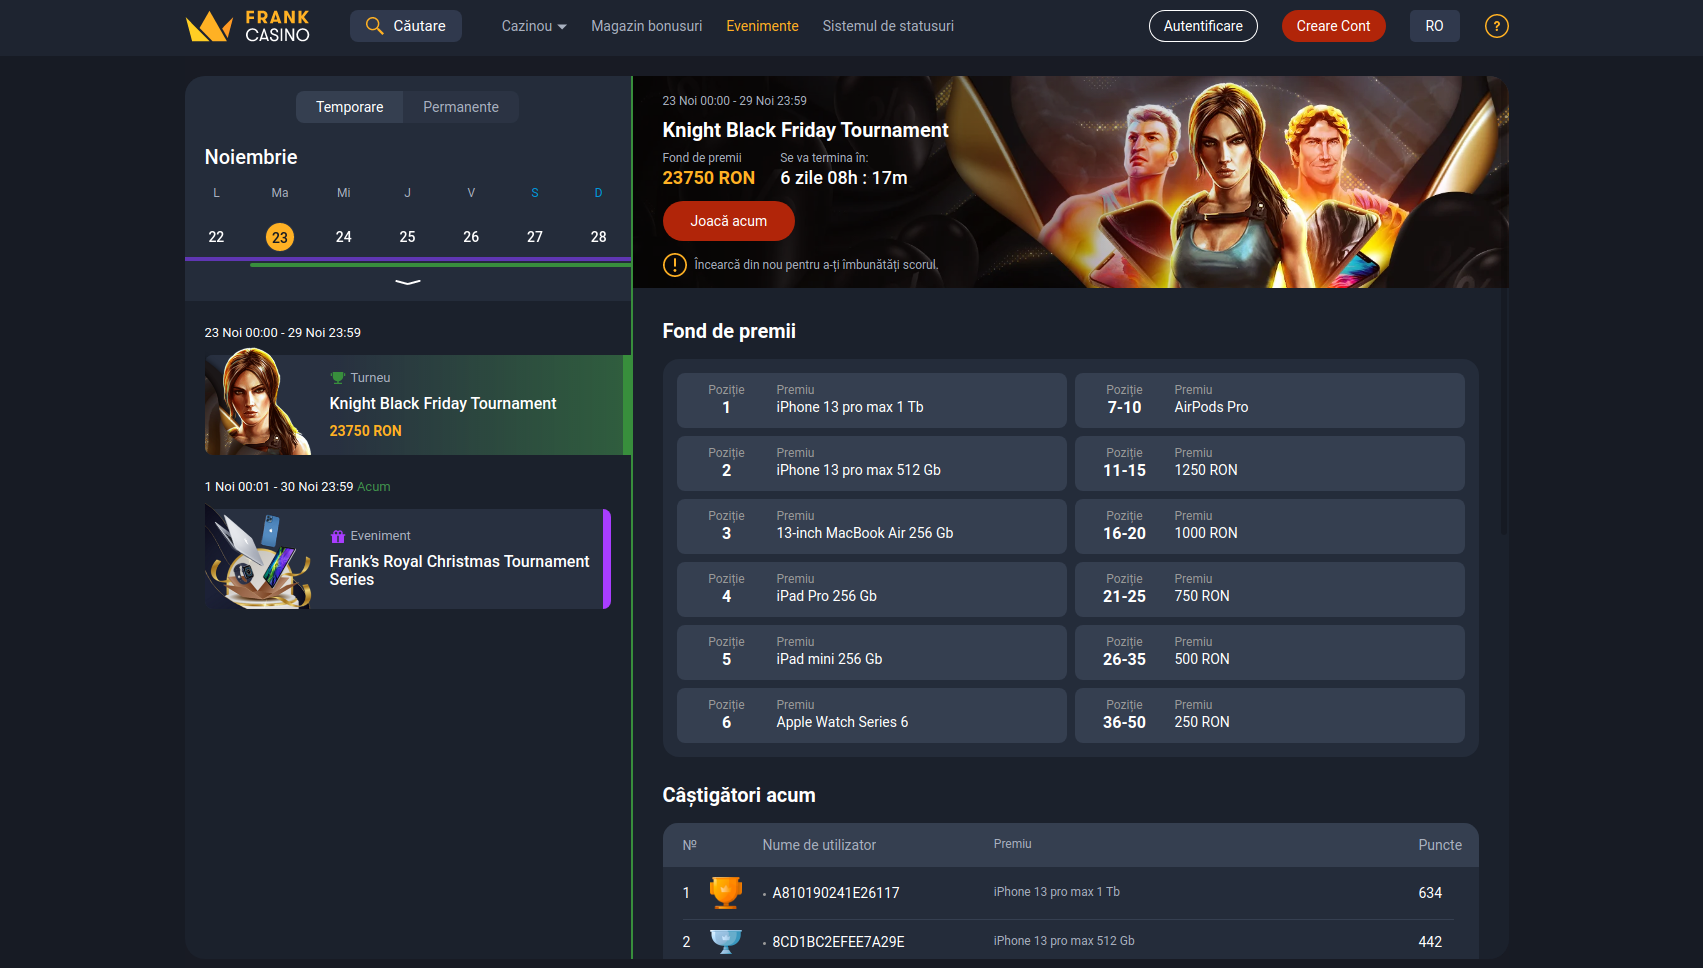Click the Lara character thumbnail on tournament card
Screen dimensions: 1703x968
(258, 402)
